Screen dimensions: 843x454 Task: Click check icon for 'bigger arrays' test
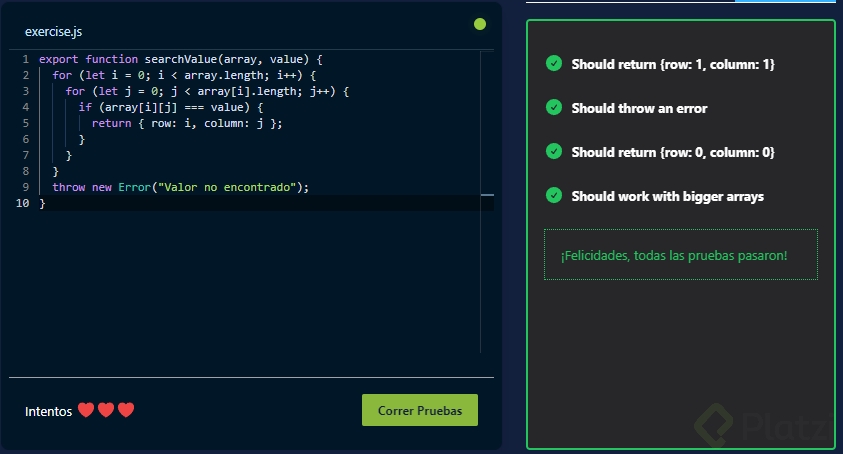(554, 195)
